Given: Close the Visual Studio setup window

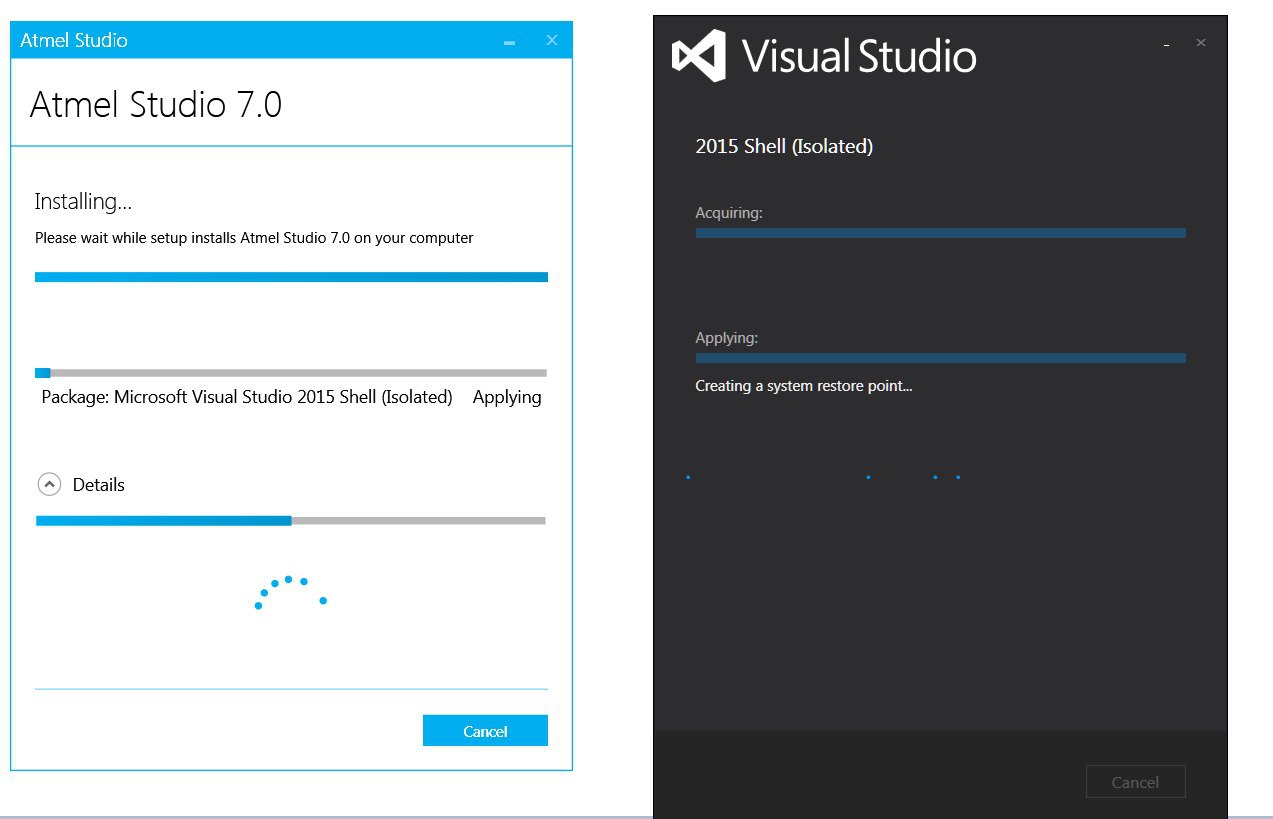Looking at the screenshot, I should [1201, 43].
